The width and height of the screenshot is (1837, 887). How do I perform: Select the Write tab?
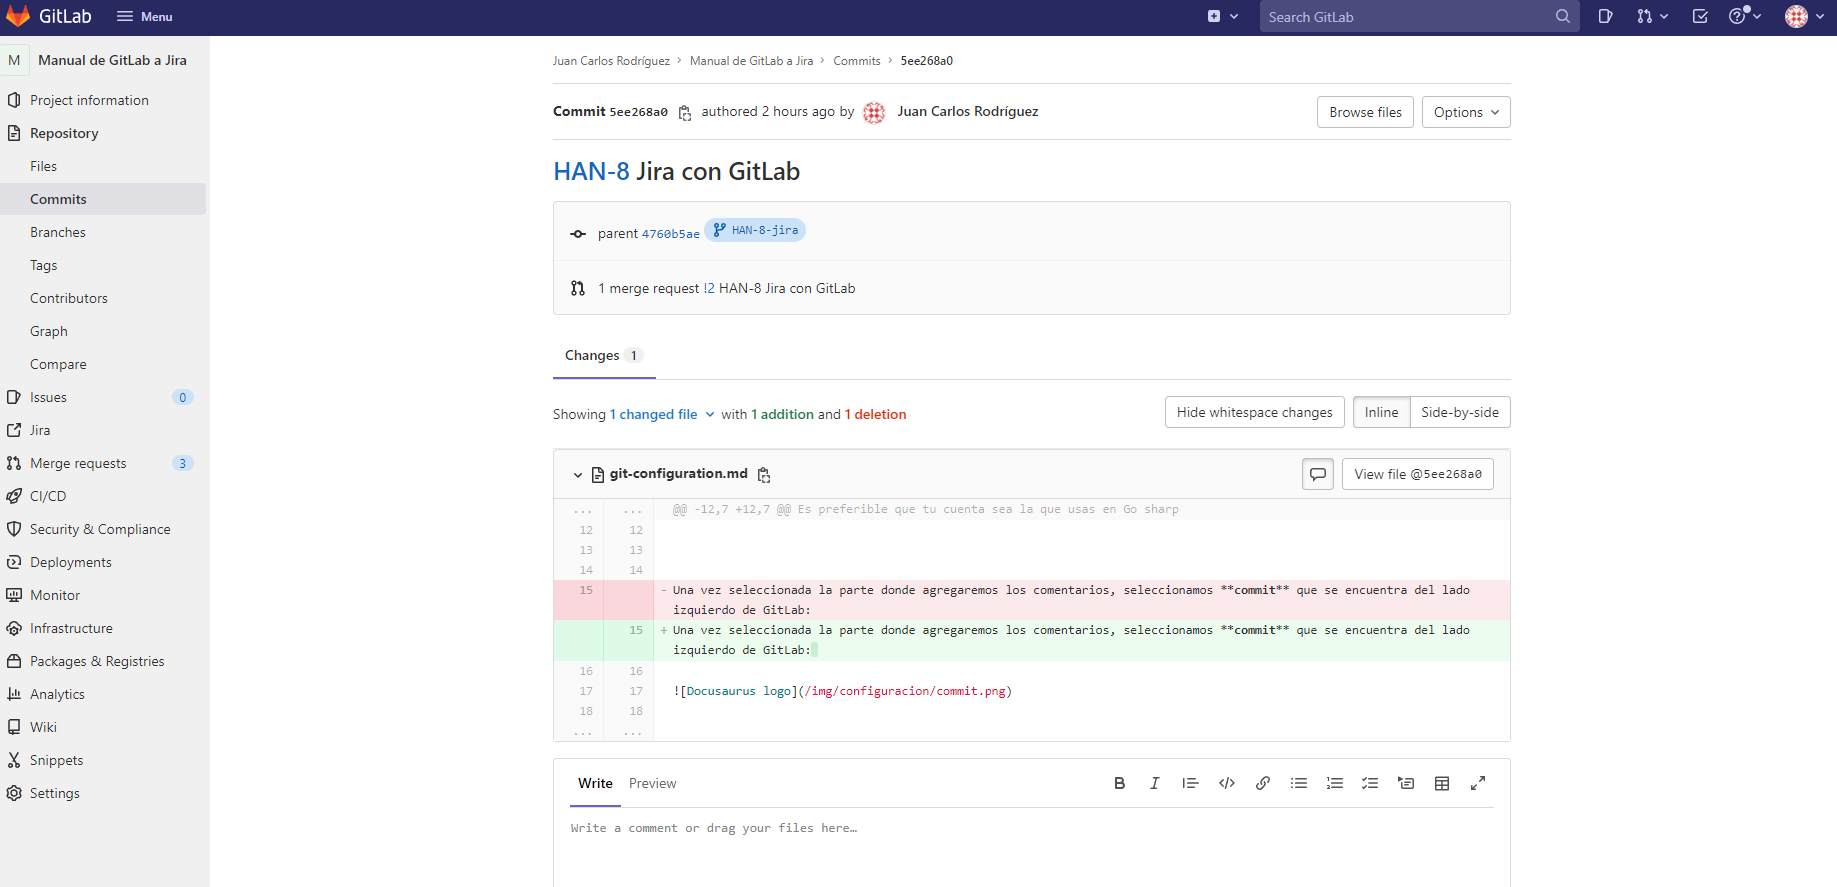point(595,784)
